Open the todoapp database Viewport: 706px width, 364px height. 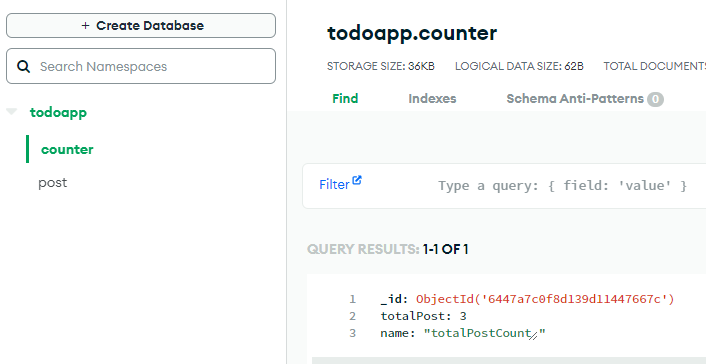[59, 112]
